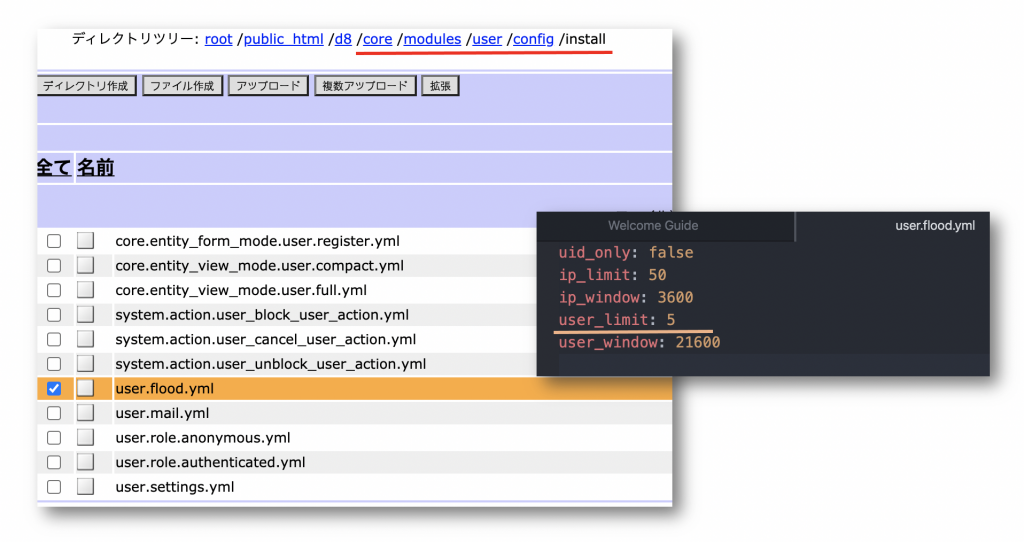Viewport: 1024px width, 542px height.
Task: Open file core.entity_view_mode.user.compact.yml
Action: tap(259, 266)
